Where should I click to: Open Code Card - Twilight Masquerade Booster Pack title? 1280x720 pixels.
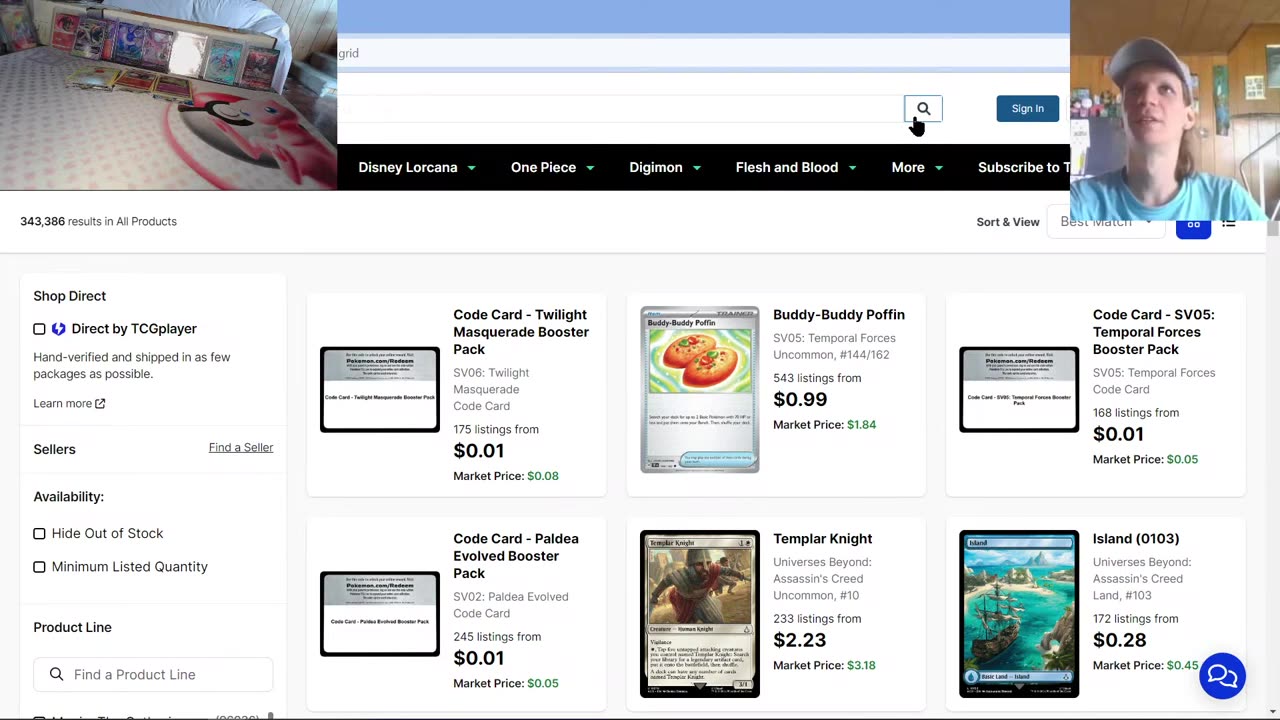coord(521,332)
